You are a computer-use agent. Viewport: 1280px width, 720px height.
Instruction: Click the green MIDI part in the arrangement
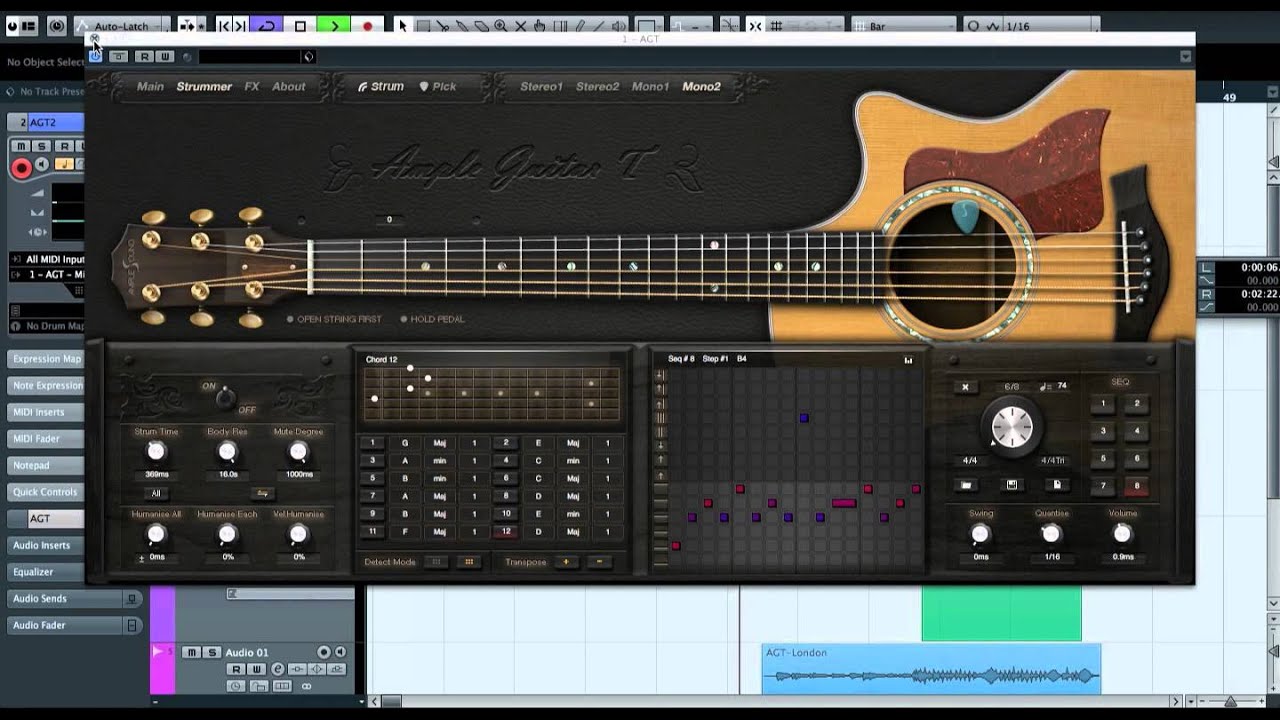tap(1001, 613)
